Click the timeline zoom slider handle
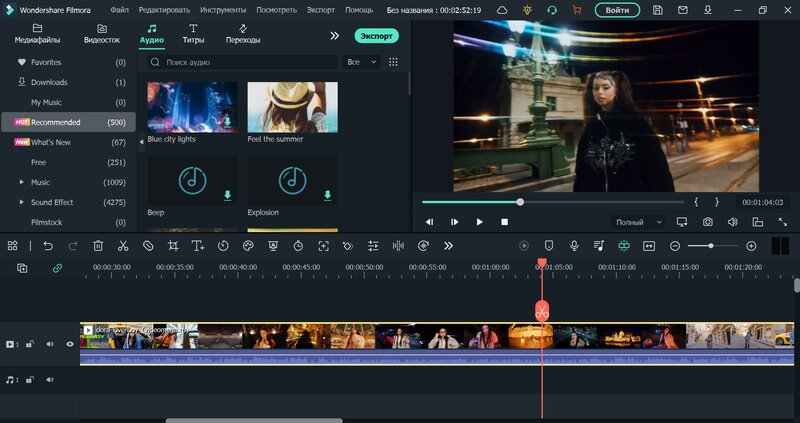 click(x=711, y=246)
